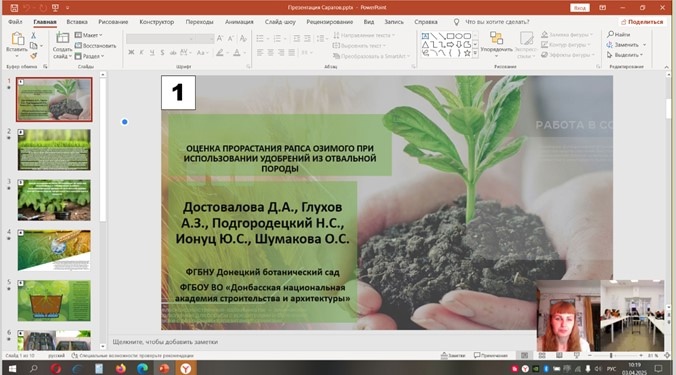Click the slideshow view icon in status bar
This screenshot has height=375, width=676.
576,356
